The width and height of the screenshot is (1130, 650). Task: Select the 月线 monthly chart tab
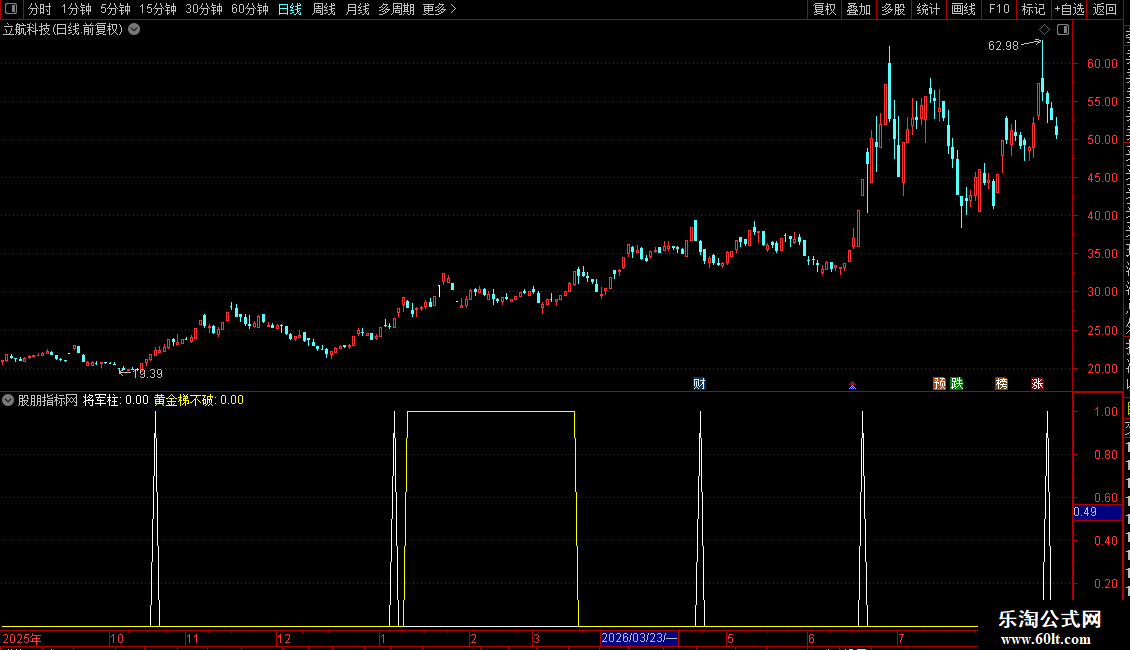point(357,9)
